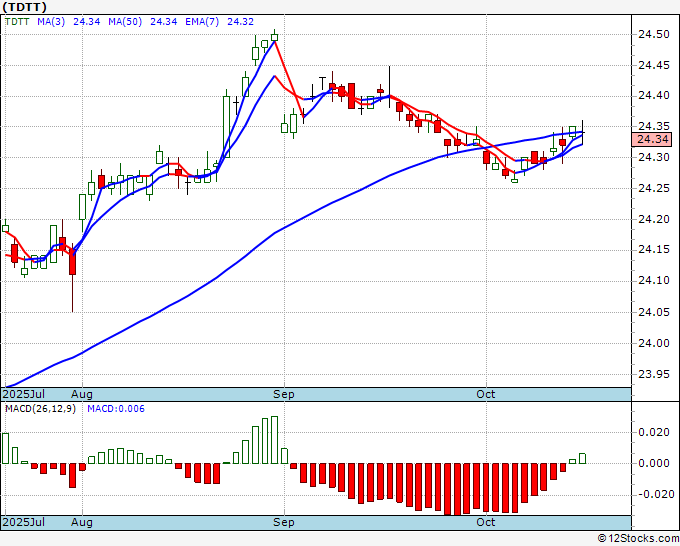The width and height of the screenshot is (680, 546).
Task: Click the 24.25 price axis label
Action: 654,188
